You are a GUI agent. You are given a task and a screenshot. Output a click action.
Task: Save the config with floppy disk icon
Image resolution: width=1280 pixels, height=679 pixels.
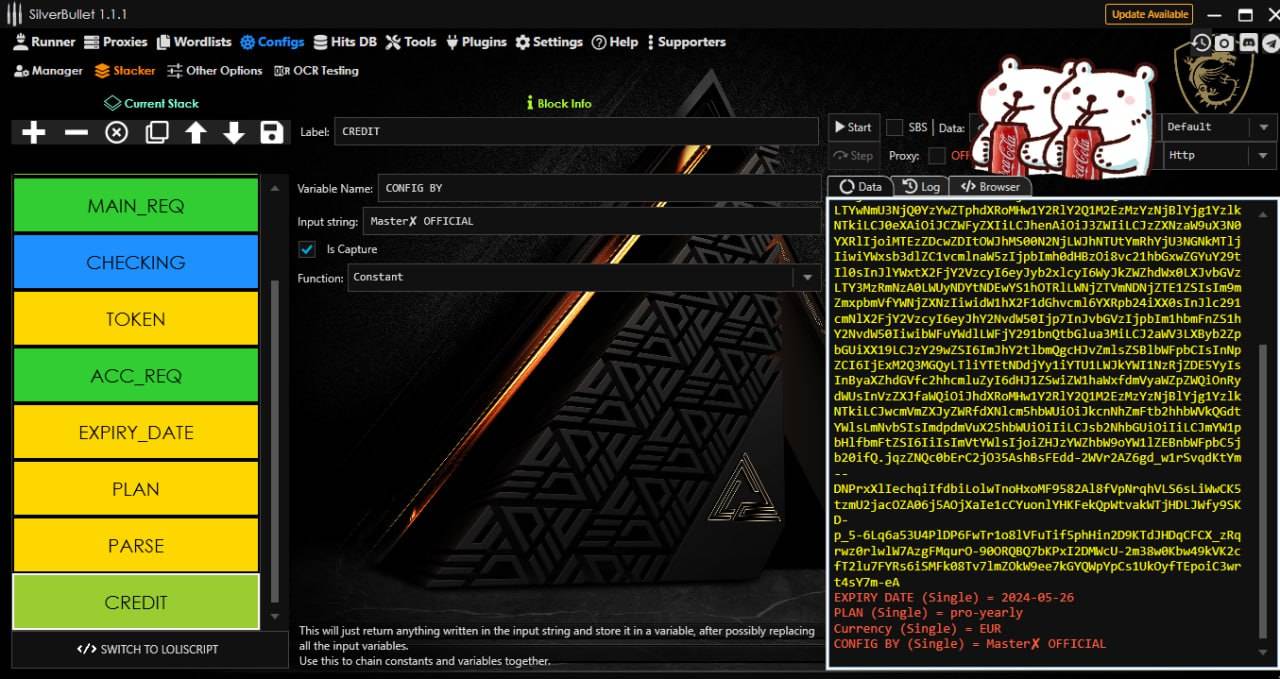271,132
